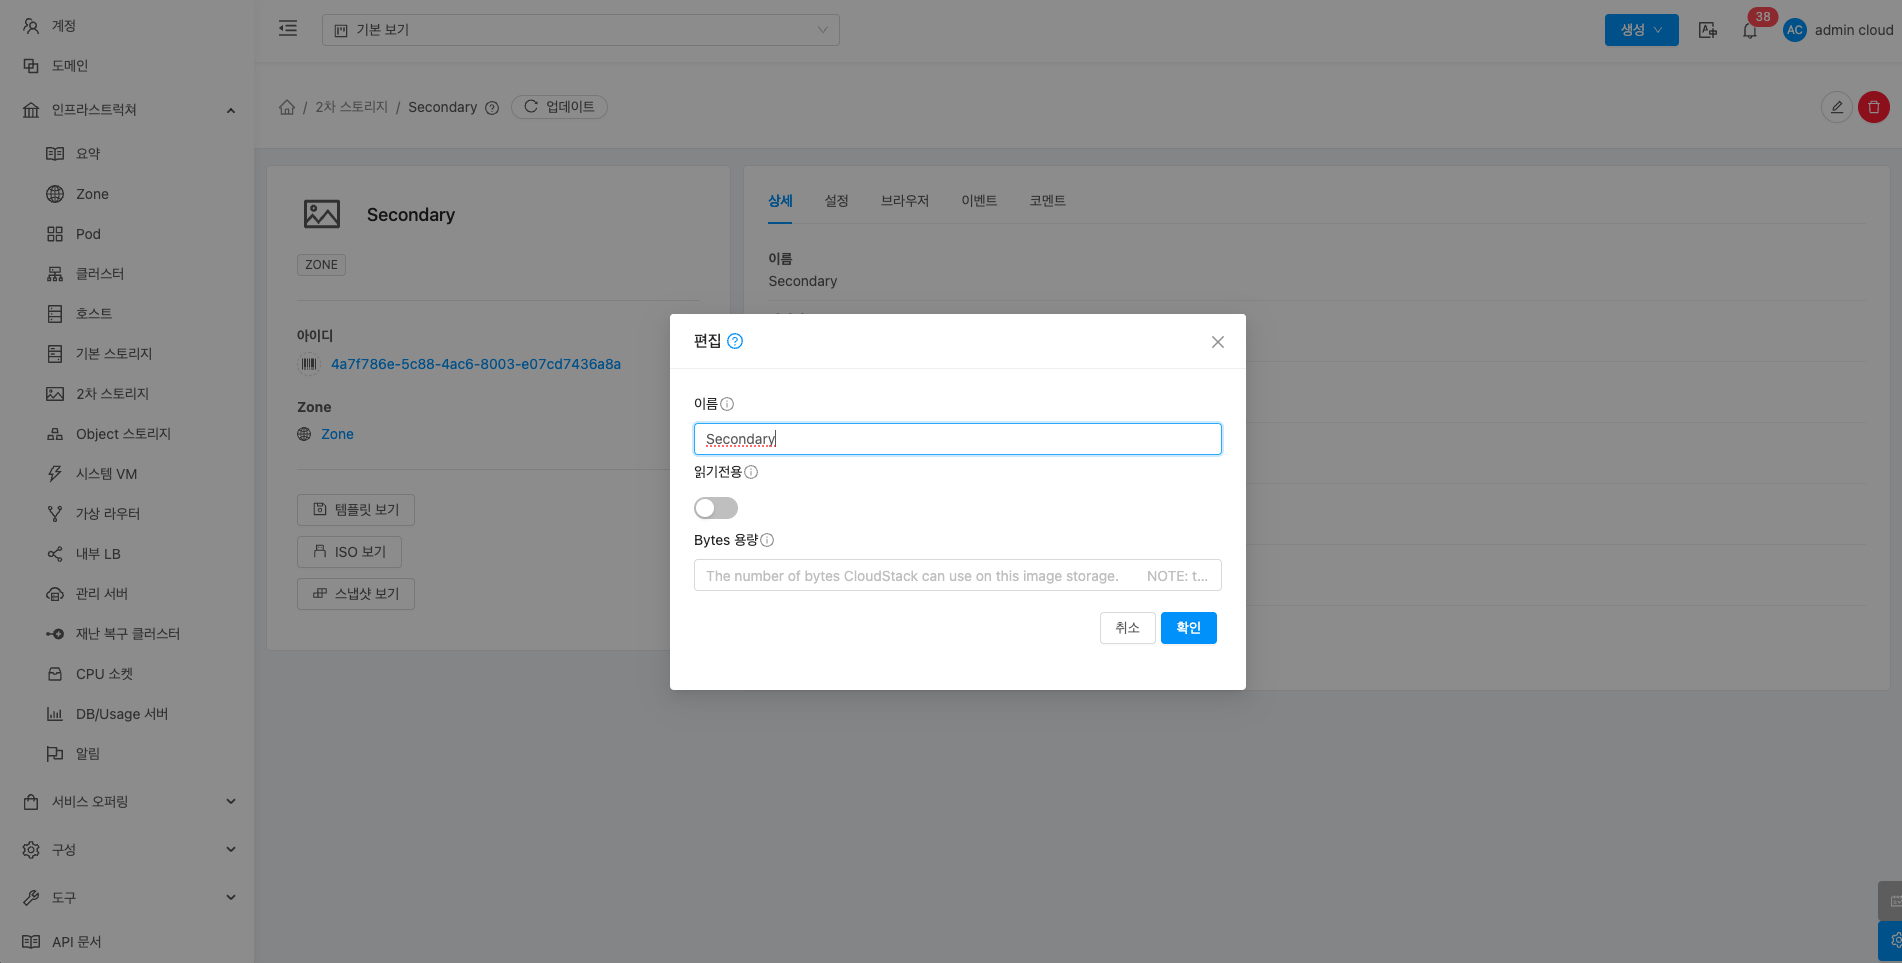Collapse the sidebar with menu fold icon
The width and height of the screenshot is (1902, 963).
point(288,29)
